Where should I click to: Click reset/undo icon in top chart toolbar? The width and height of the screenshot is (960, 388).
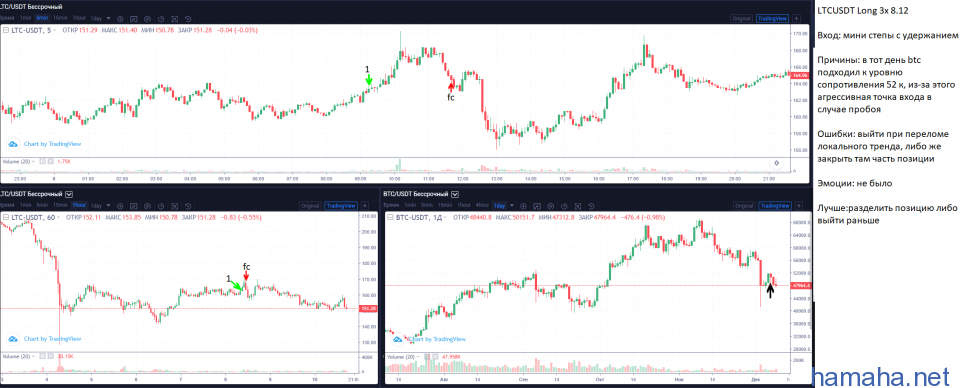[x=188, y=19]
